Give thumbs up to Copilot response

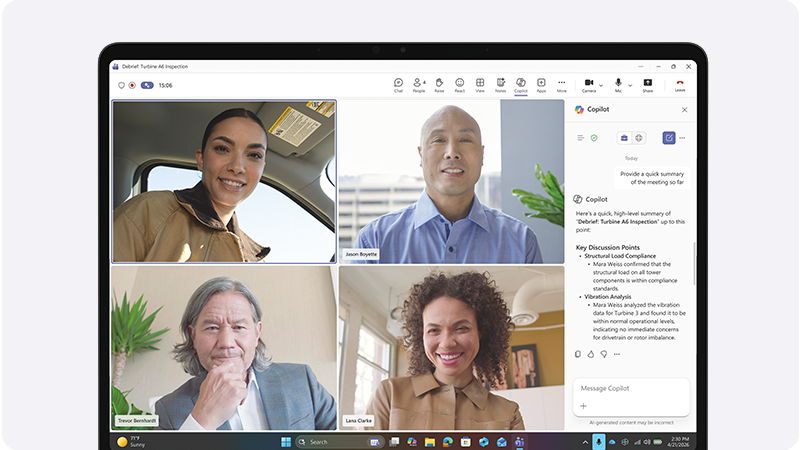(x=591, y=354)
